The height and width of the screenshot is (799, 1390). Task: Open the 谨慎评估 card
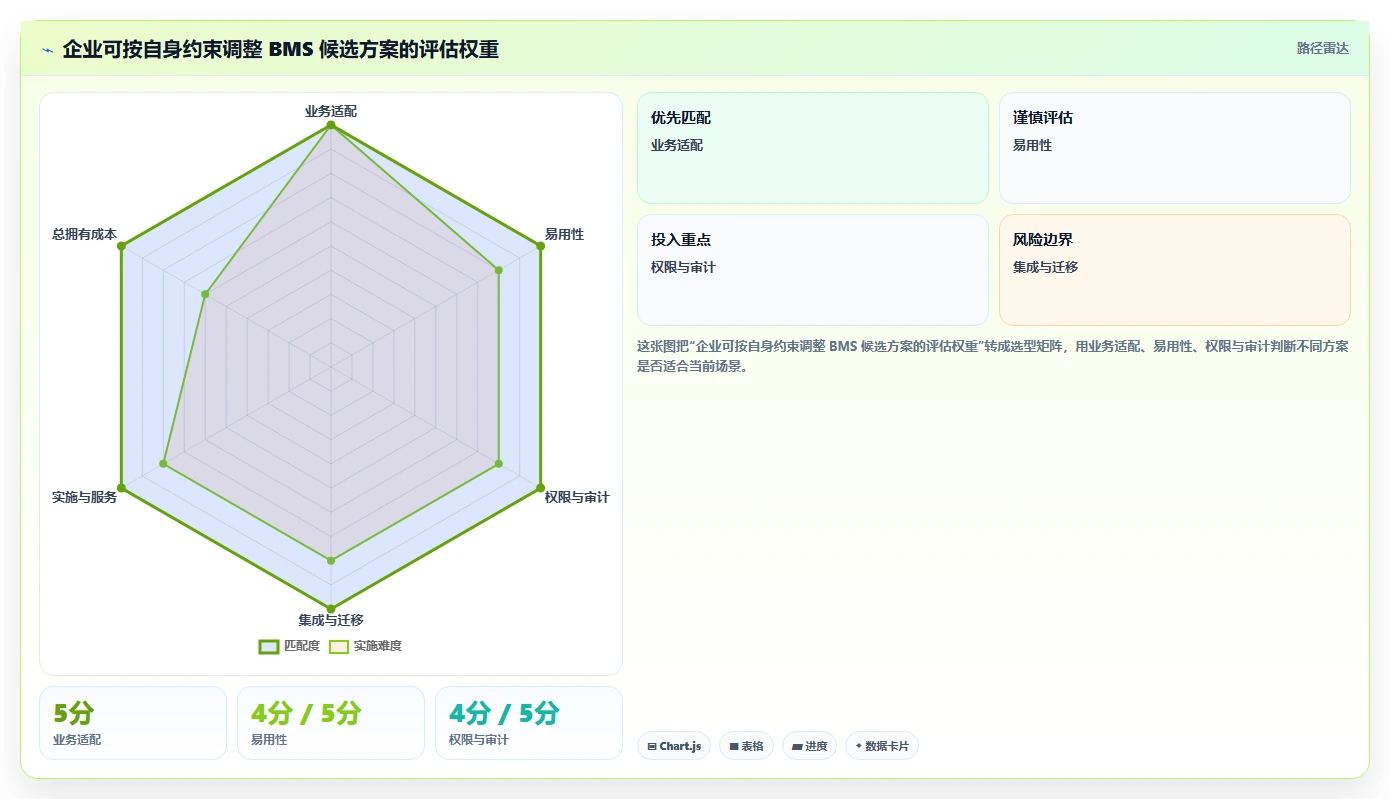click(x=1175, y=148)
